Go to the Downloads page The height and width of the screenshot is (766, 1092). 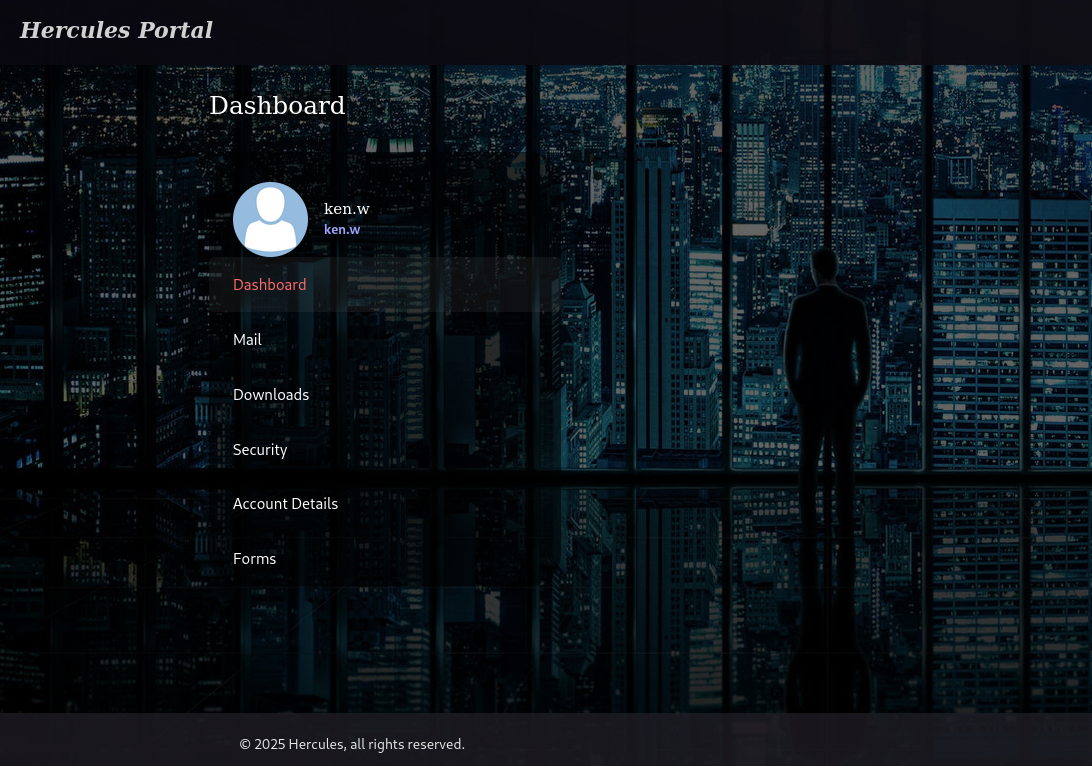coord(271,395)
